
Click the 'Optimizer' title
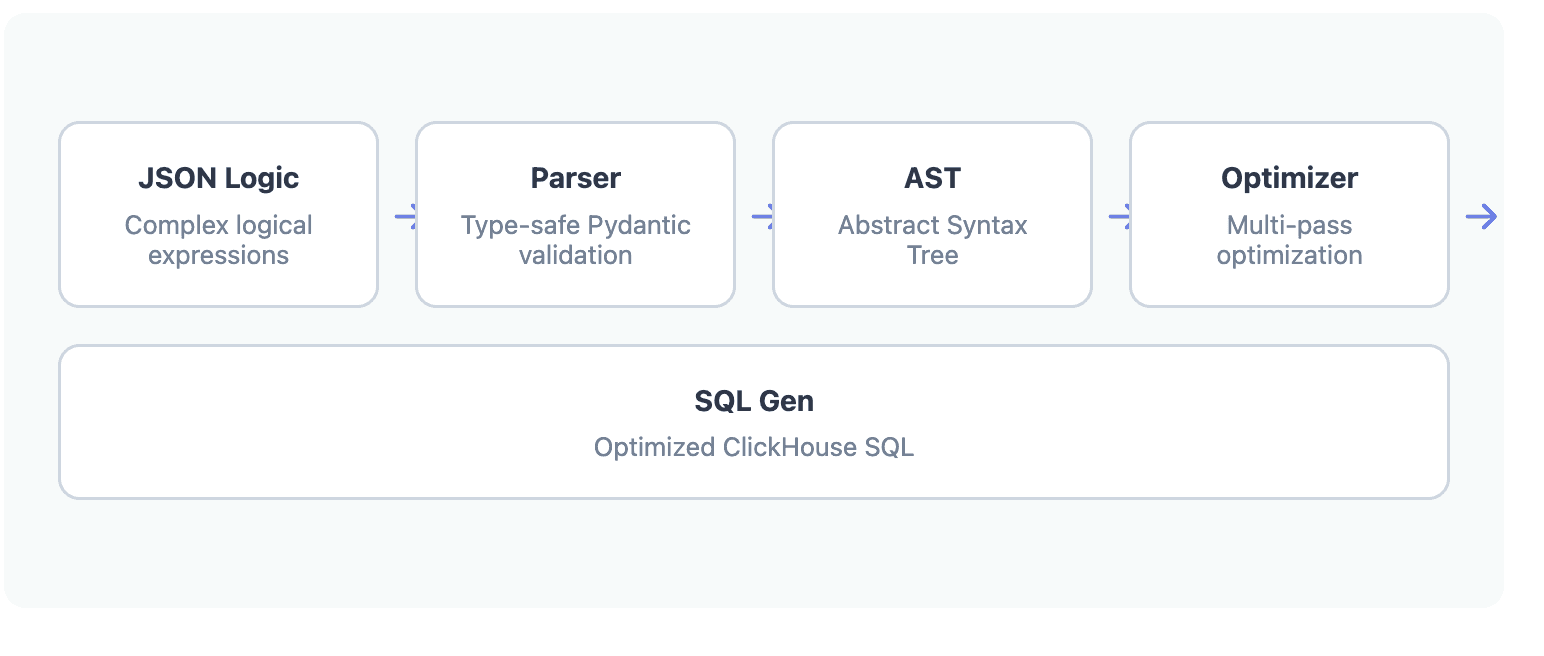point(1289,178)
